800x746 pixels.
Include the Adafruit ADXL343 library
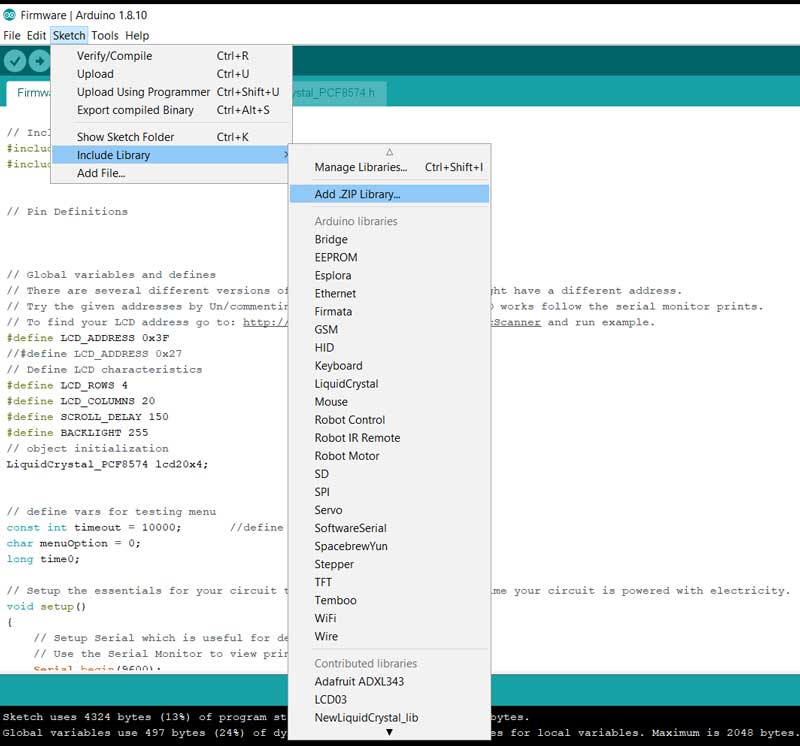pyautogui.click(x=389, y=682)
